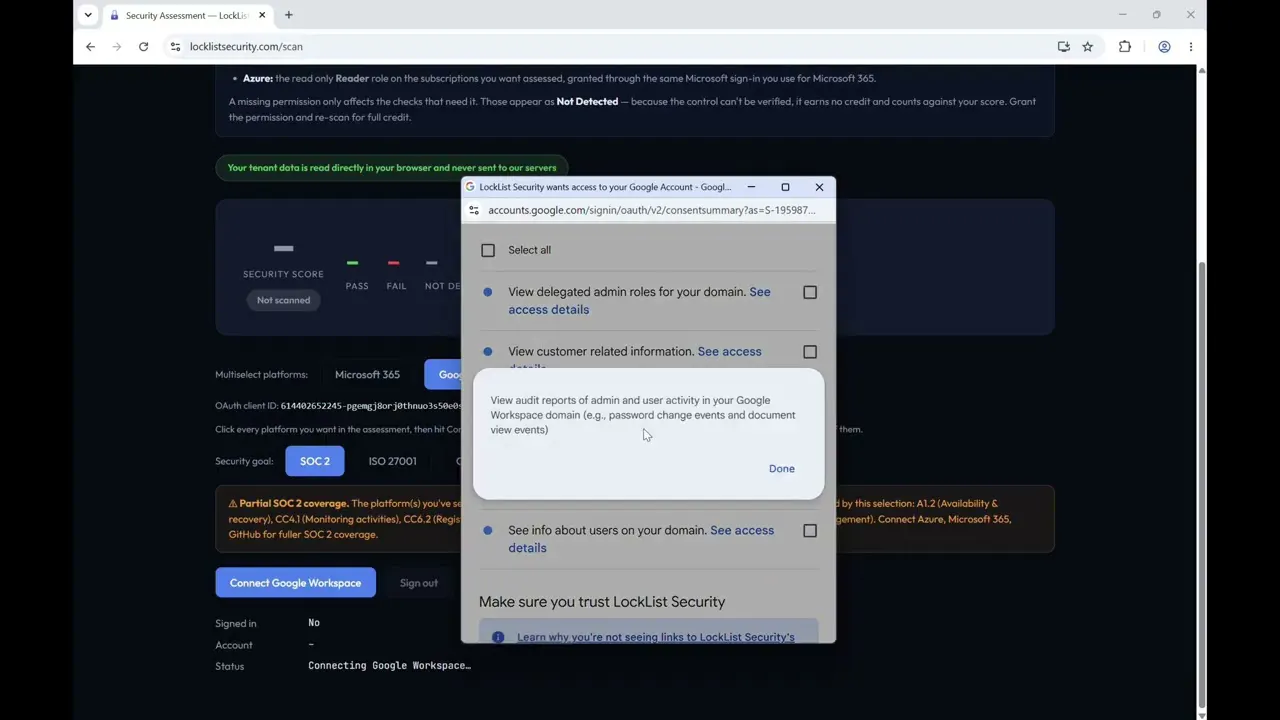Select the ISO 27001 security goal
Screen dimensions: 1280x720
[392, 461]
